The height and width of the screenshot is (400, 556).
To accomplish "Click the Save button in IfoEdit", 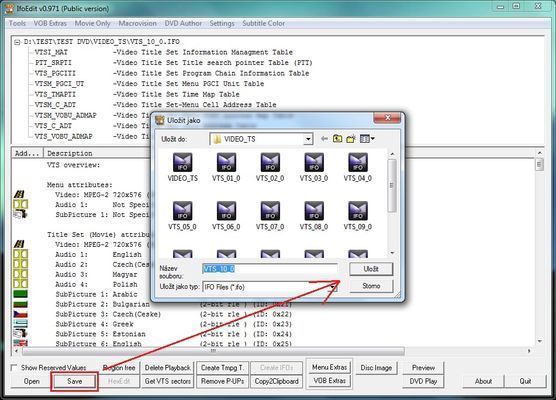I will pyautogui.click(x=74, y=381).
